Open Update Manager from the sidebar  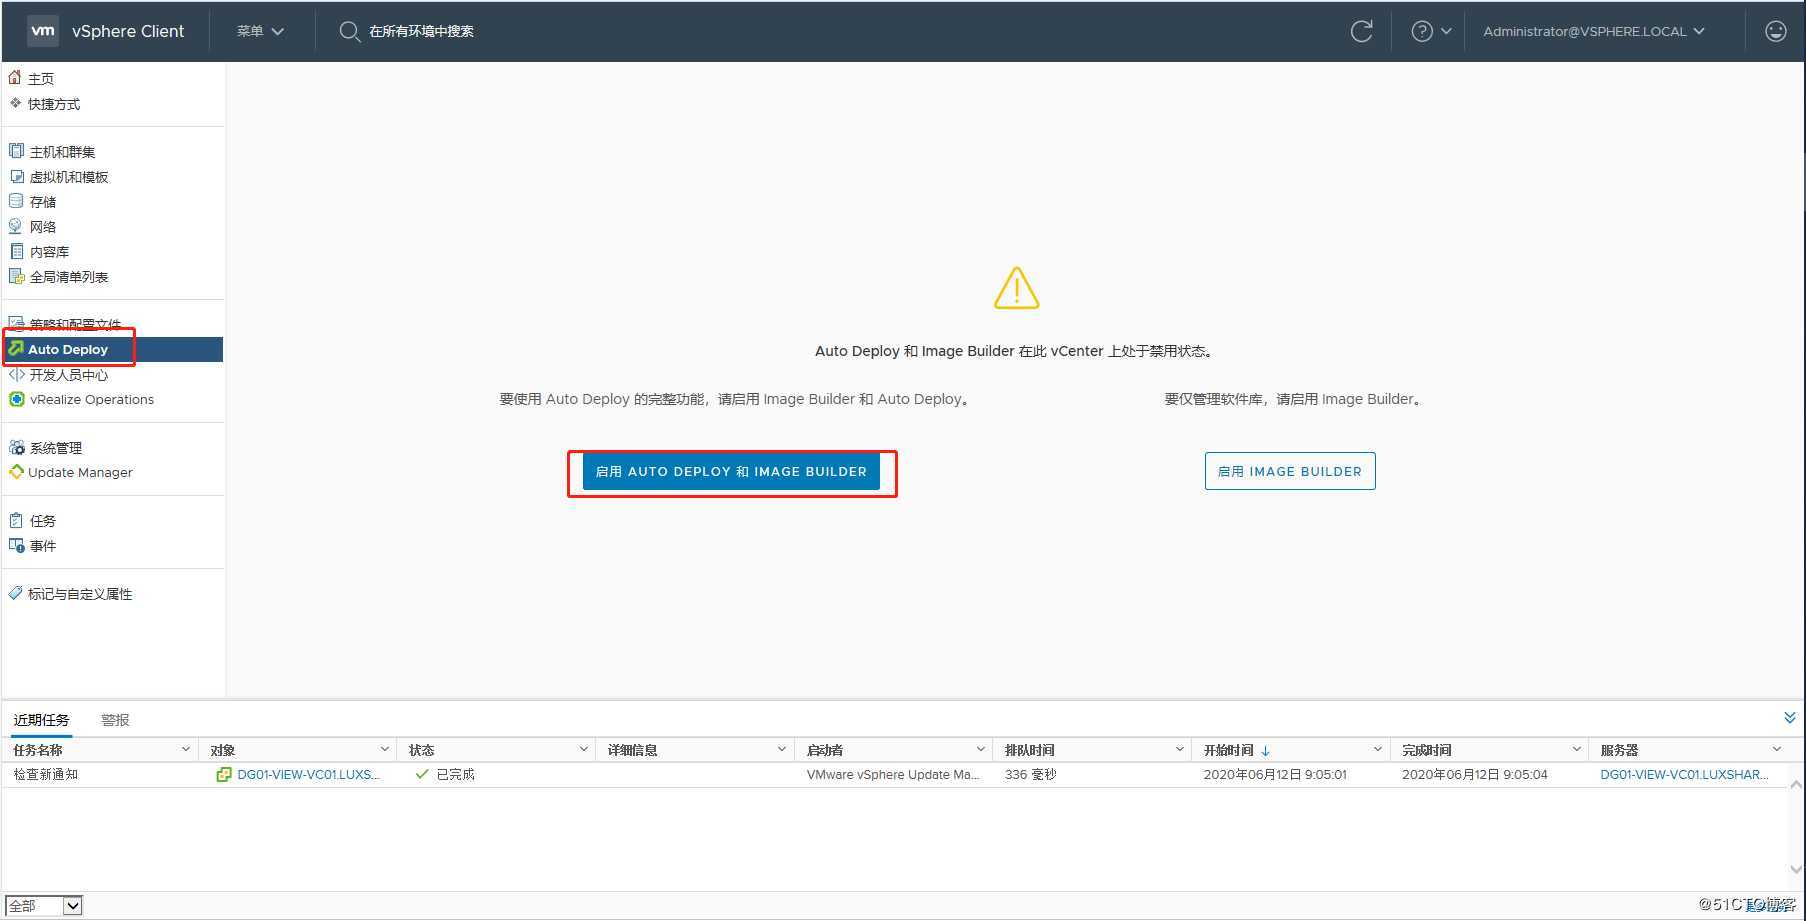tap(80, 472)
